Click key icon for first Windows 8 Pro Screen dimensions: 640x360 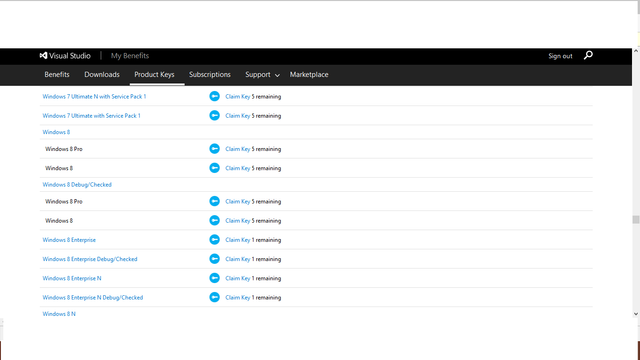(214, 149)
